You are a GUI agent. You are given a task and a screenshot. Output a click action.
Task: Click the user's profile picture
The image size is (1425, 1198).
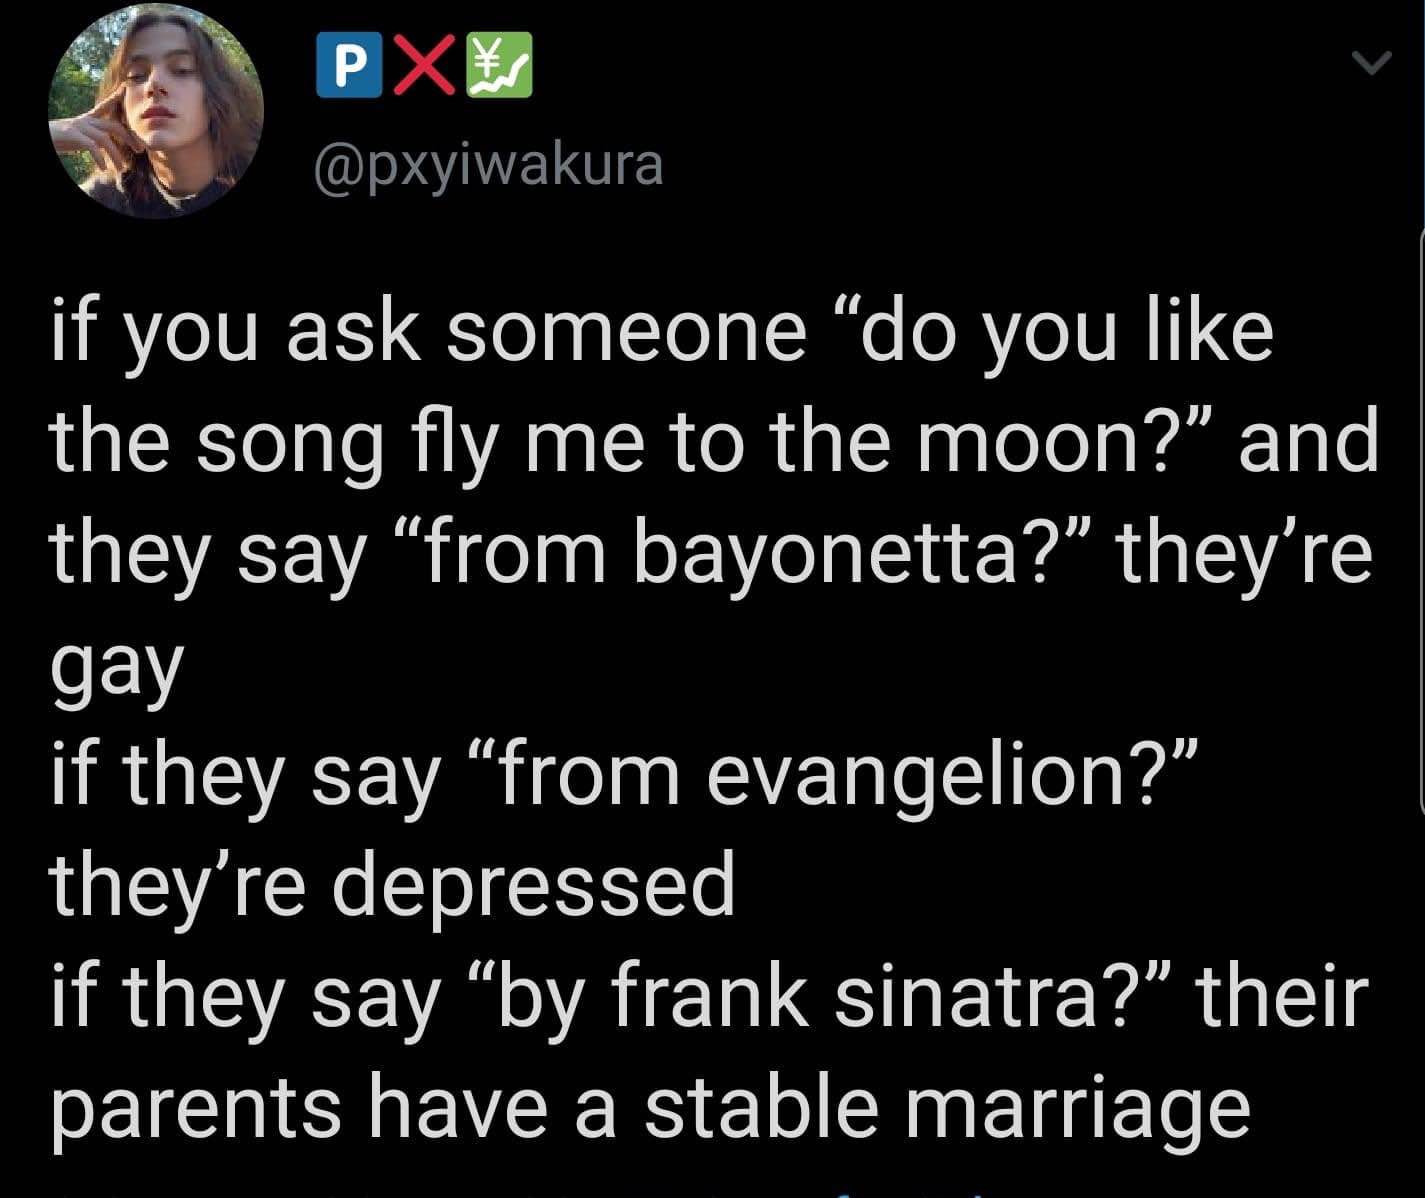(157, 111)
